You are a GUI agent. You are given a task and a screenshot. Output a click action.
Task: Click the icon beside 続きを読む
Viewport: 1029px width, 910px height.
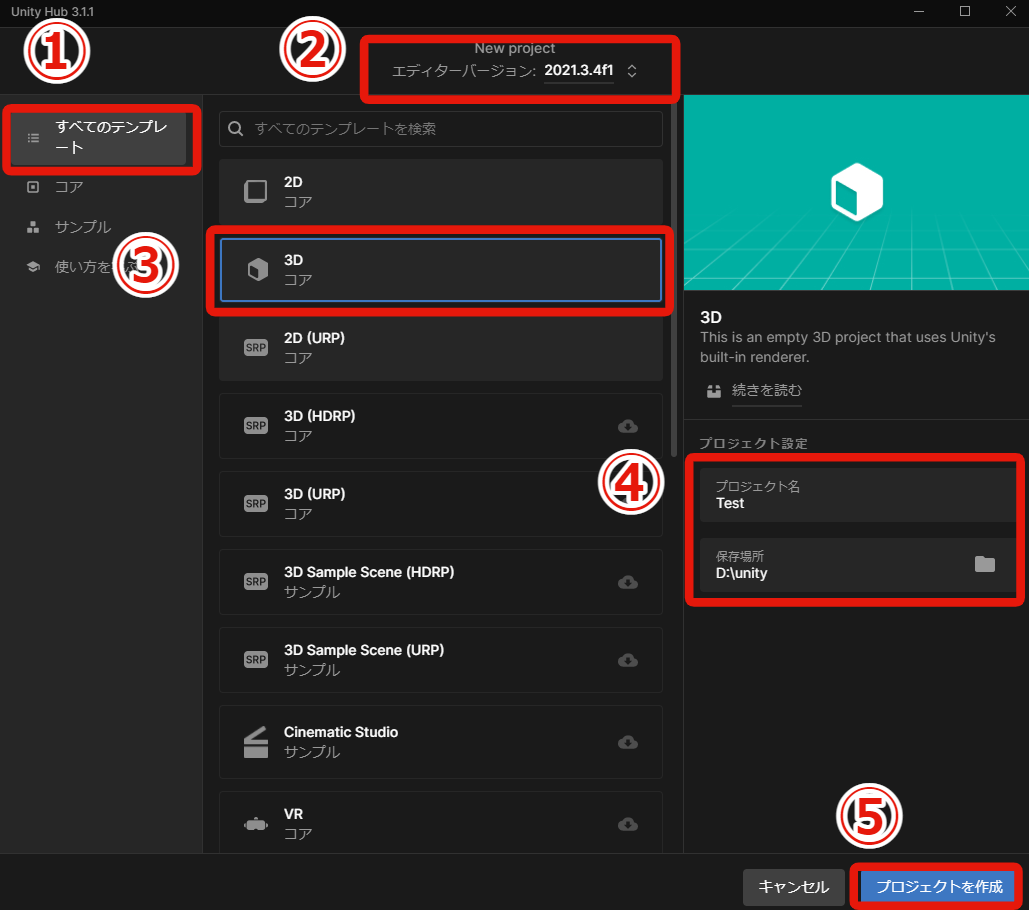click(x=714, y=391)
